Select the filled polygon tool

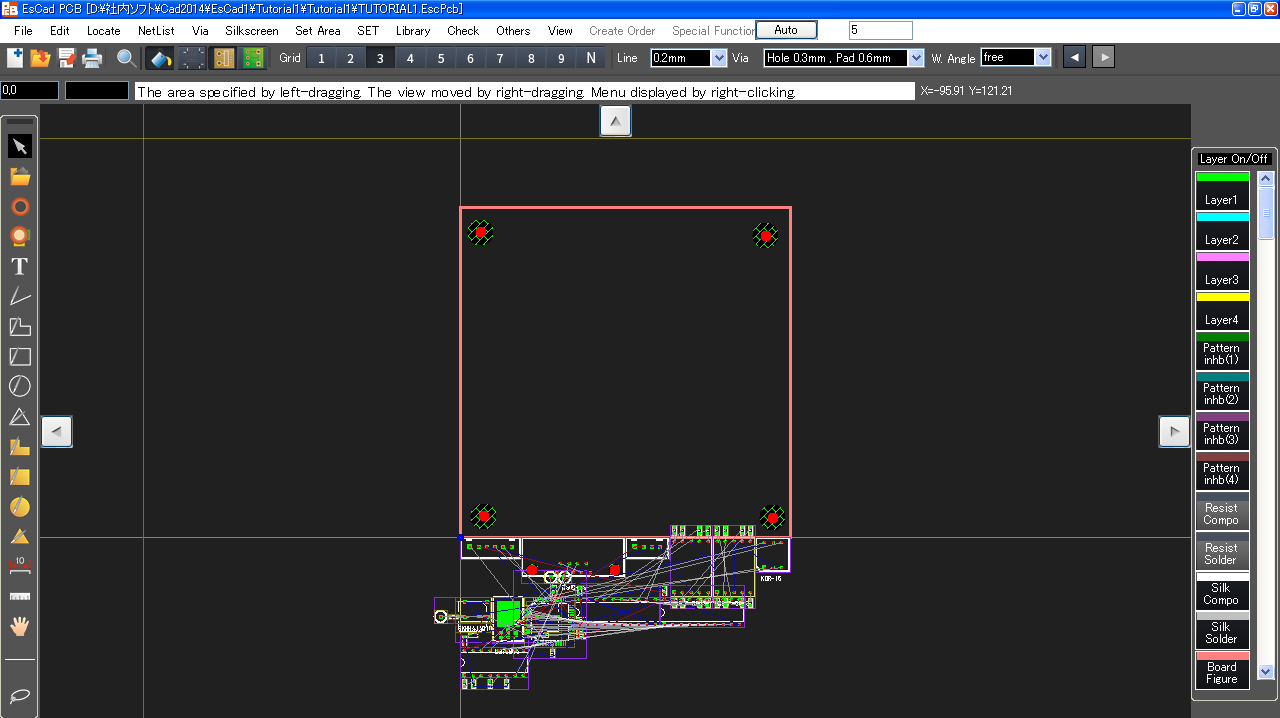click(x=20, y=446)
